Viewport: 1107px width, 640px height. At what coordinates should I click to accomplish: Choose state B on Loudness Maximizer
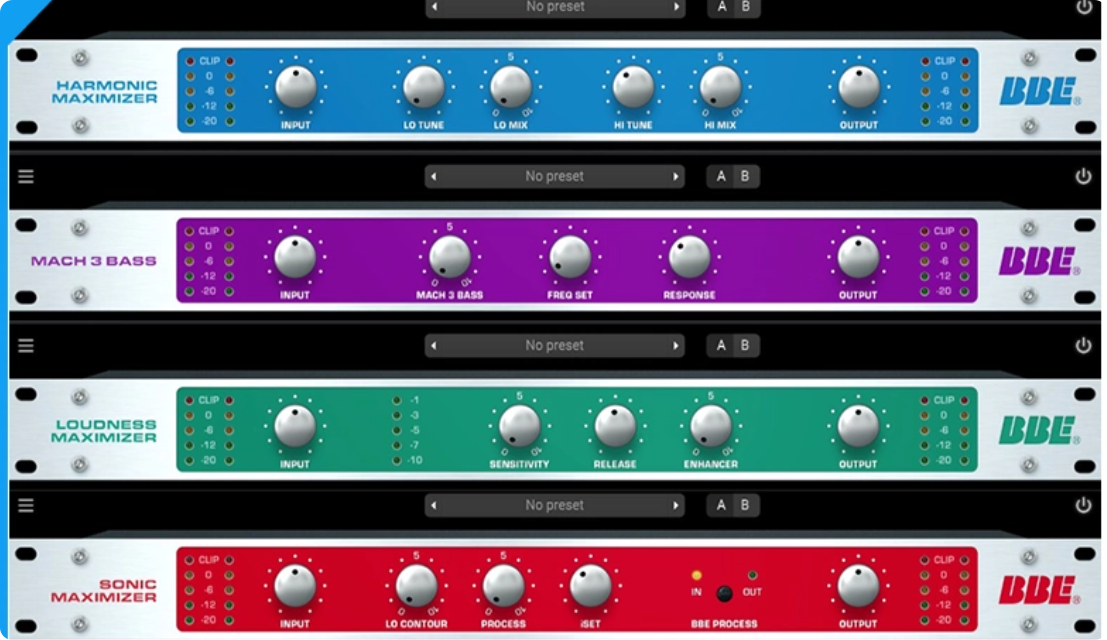click(x=746, y=346)
